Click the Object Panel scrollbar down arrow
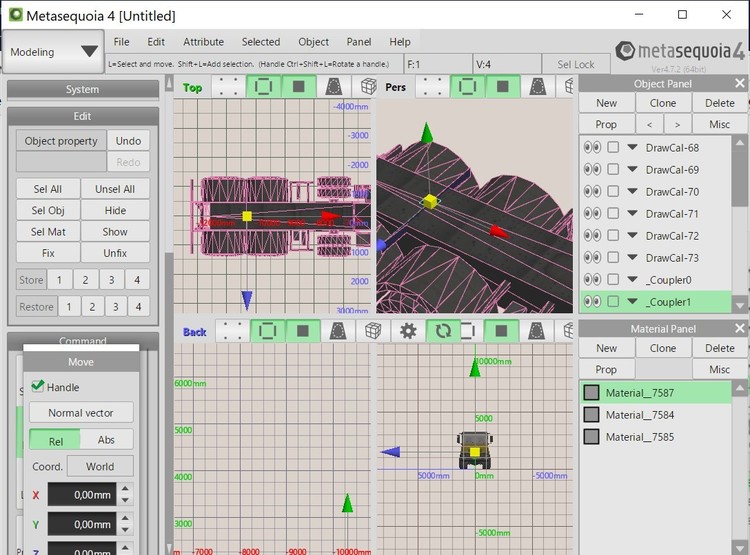 (739, 305)
